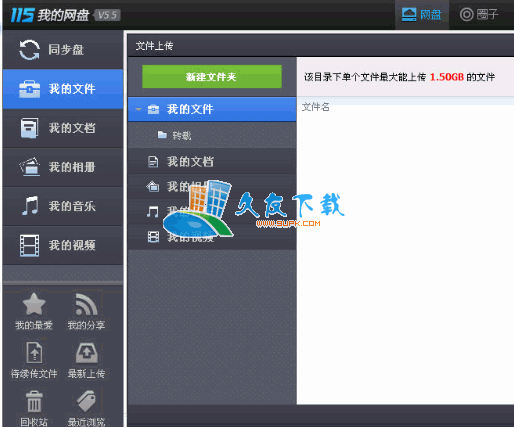The height and width of the screenshot is (427, 514).
Task: Select 我的相册 label in left menu
Action: point(72,167)
